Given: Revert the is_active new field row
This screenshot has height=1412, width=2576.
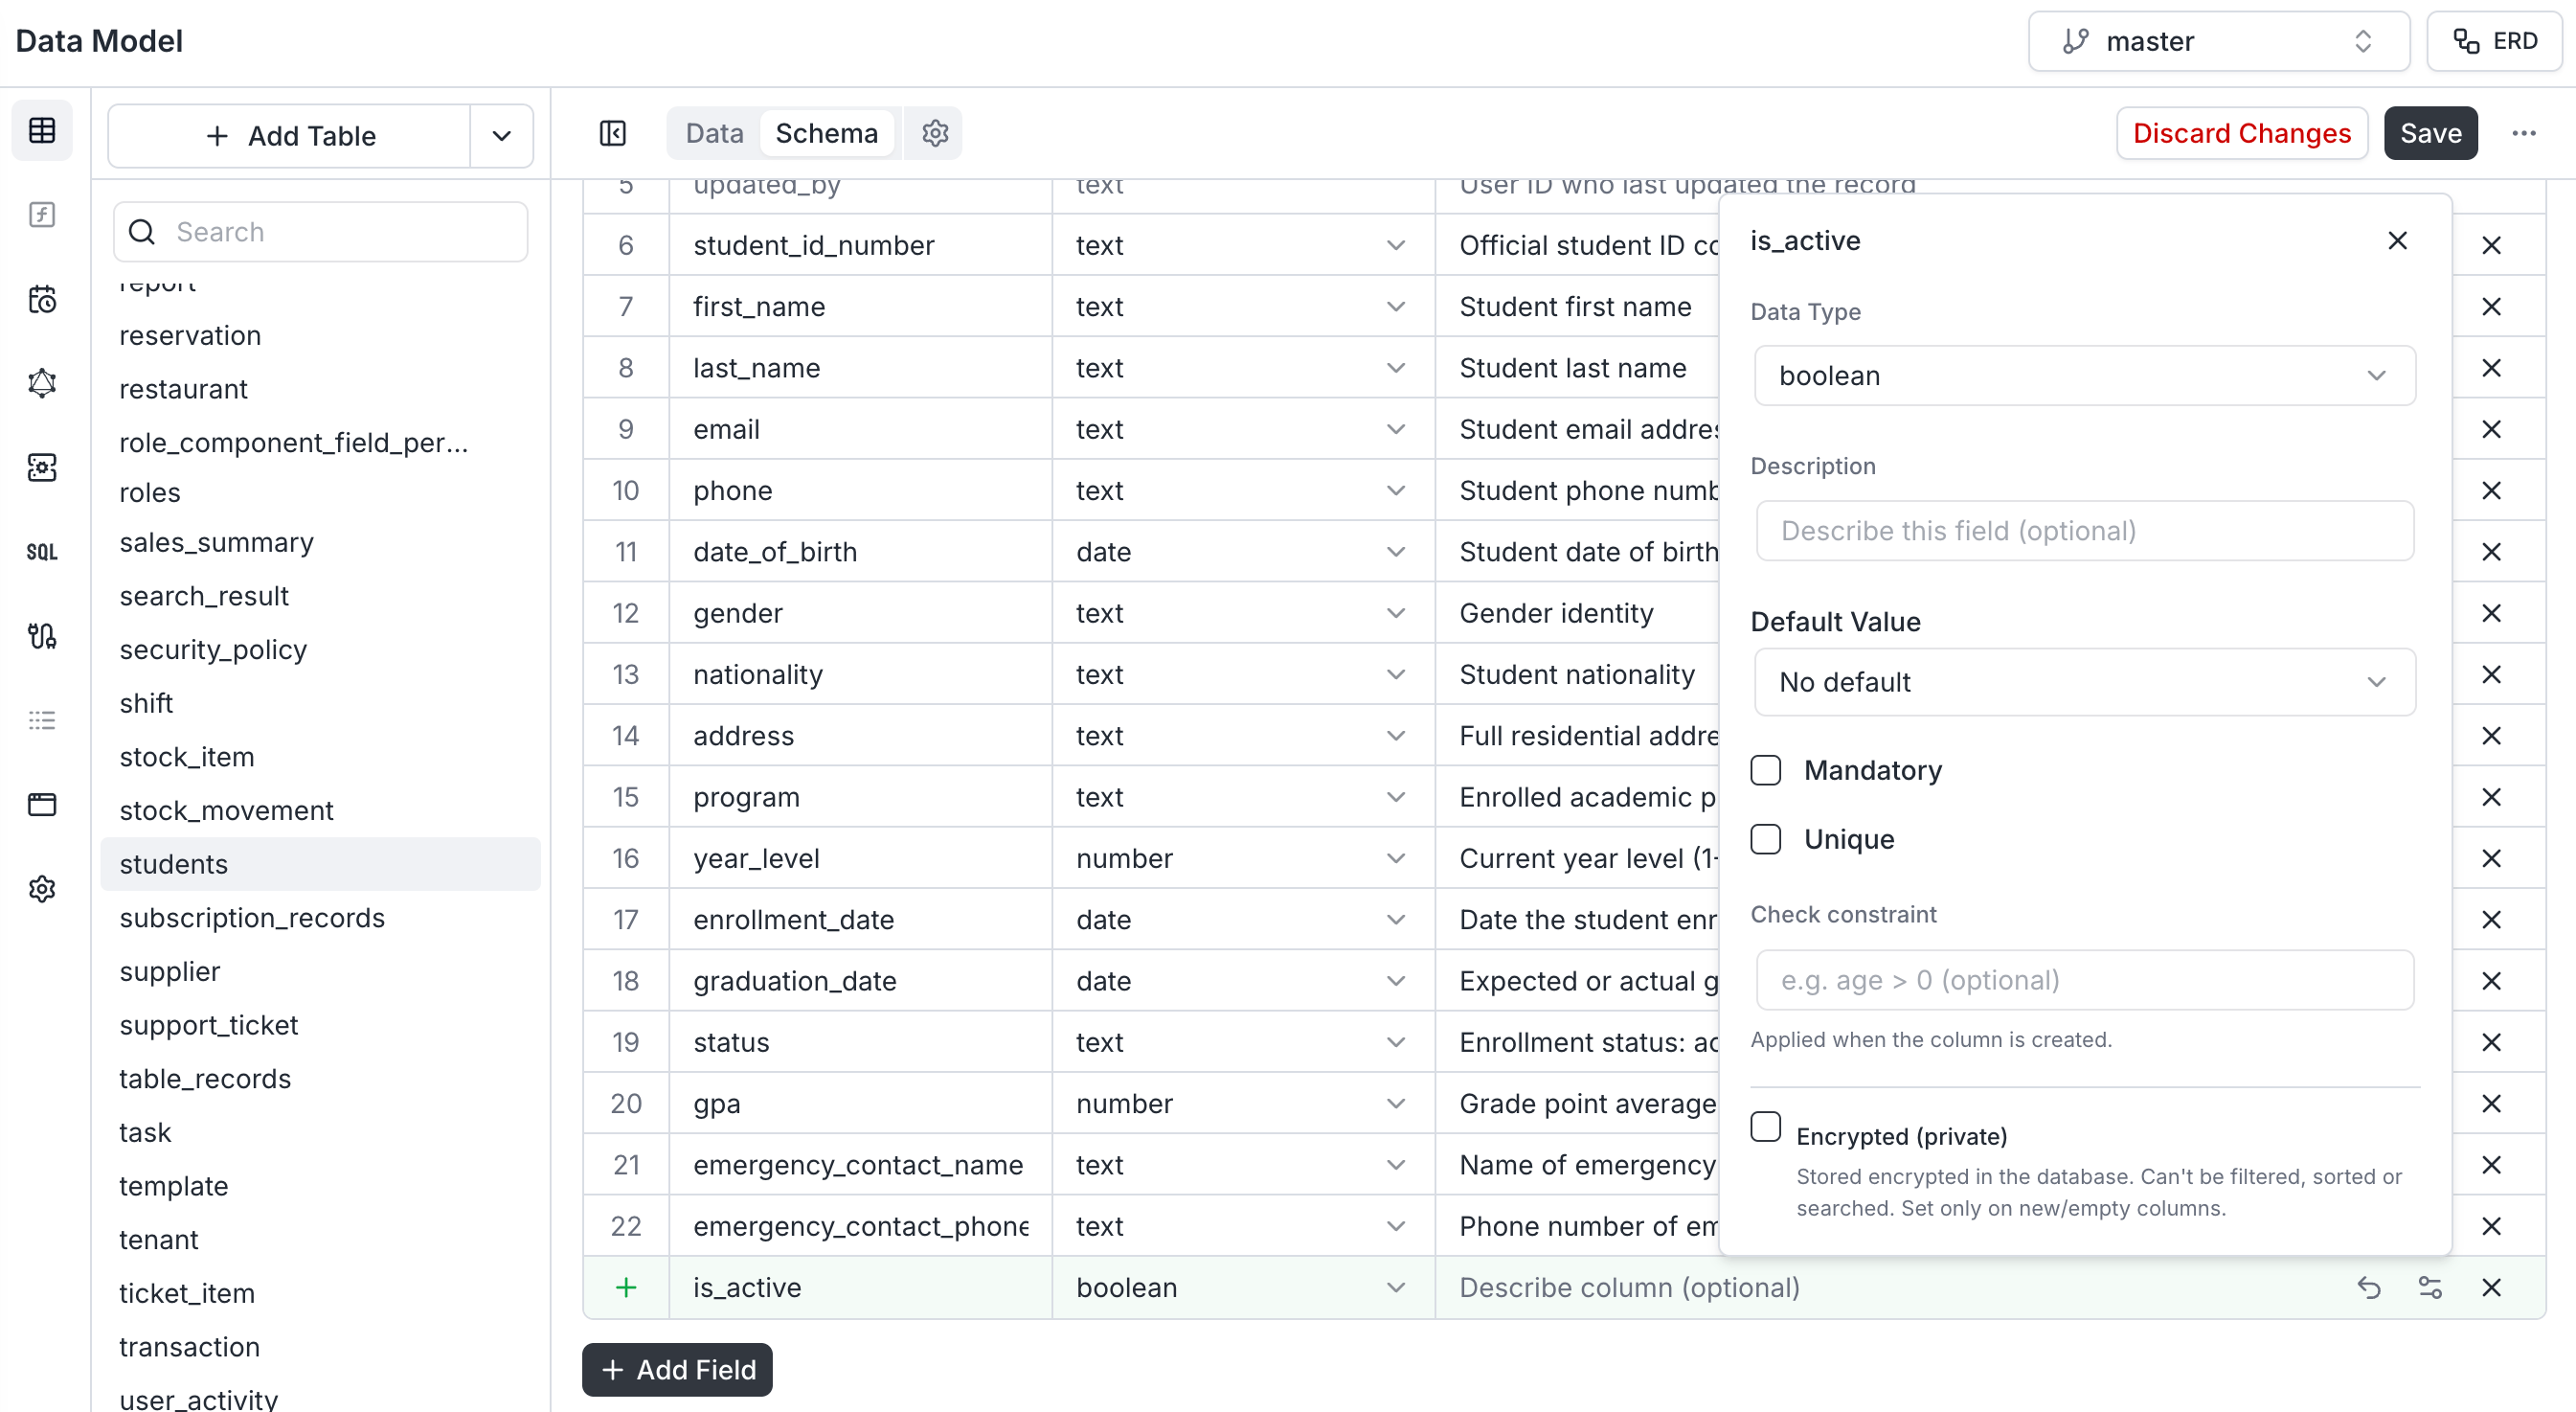Looking at the screenshot, I should (2369, 1287).
